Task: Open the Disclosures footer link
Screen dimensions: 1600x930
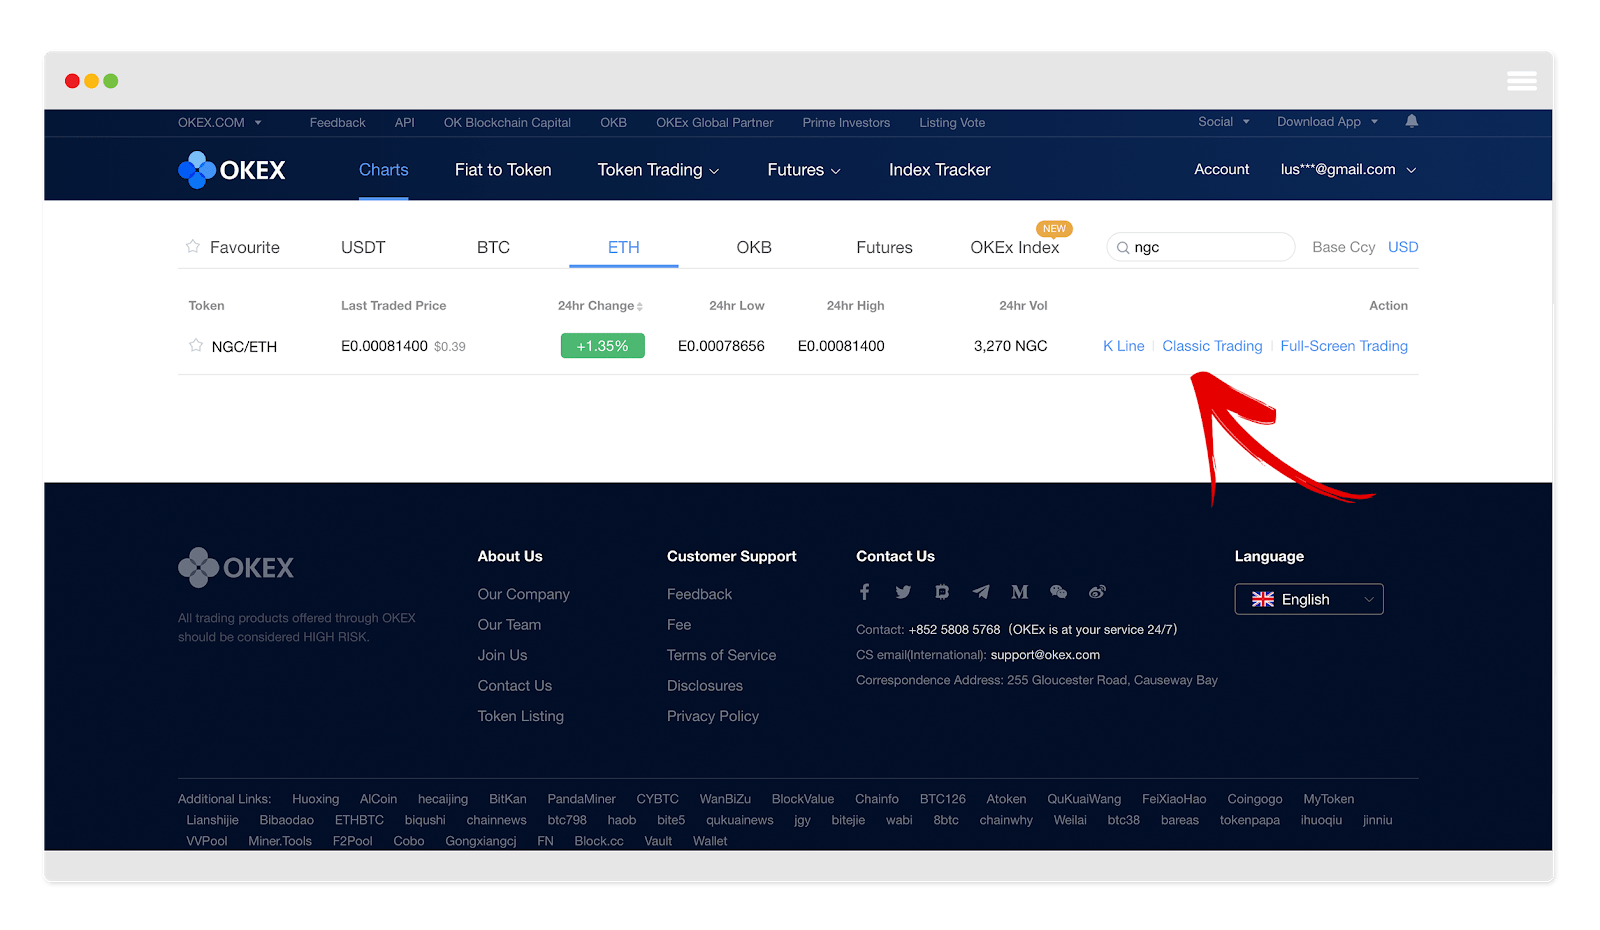Action: coord(705,686)
